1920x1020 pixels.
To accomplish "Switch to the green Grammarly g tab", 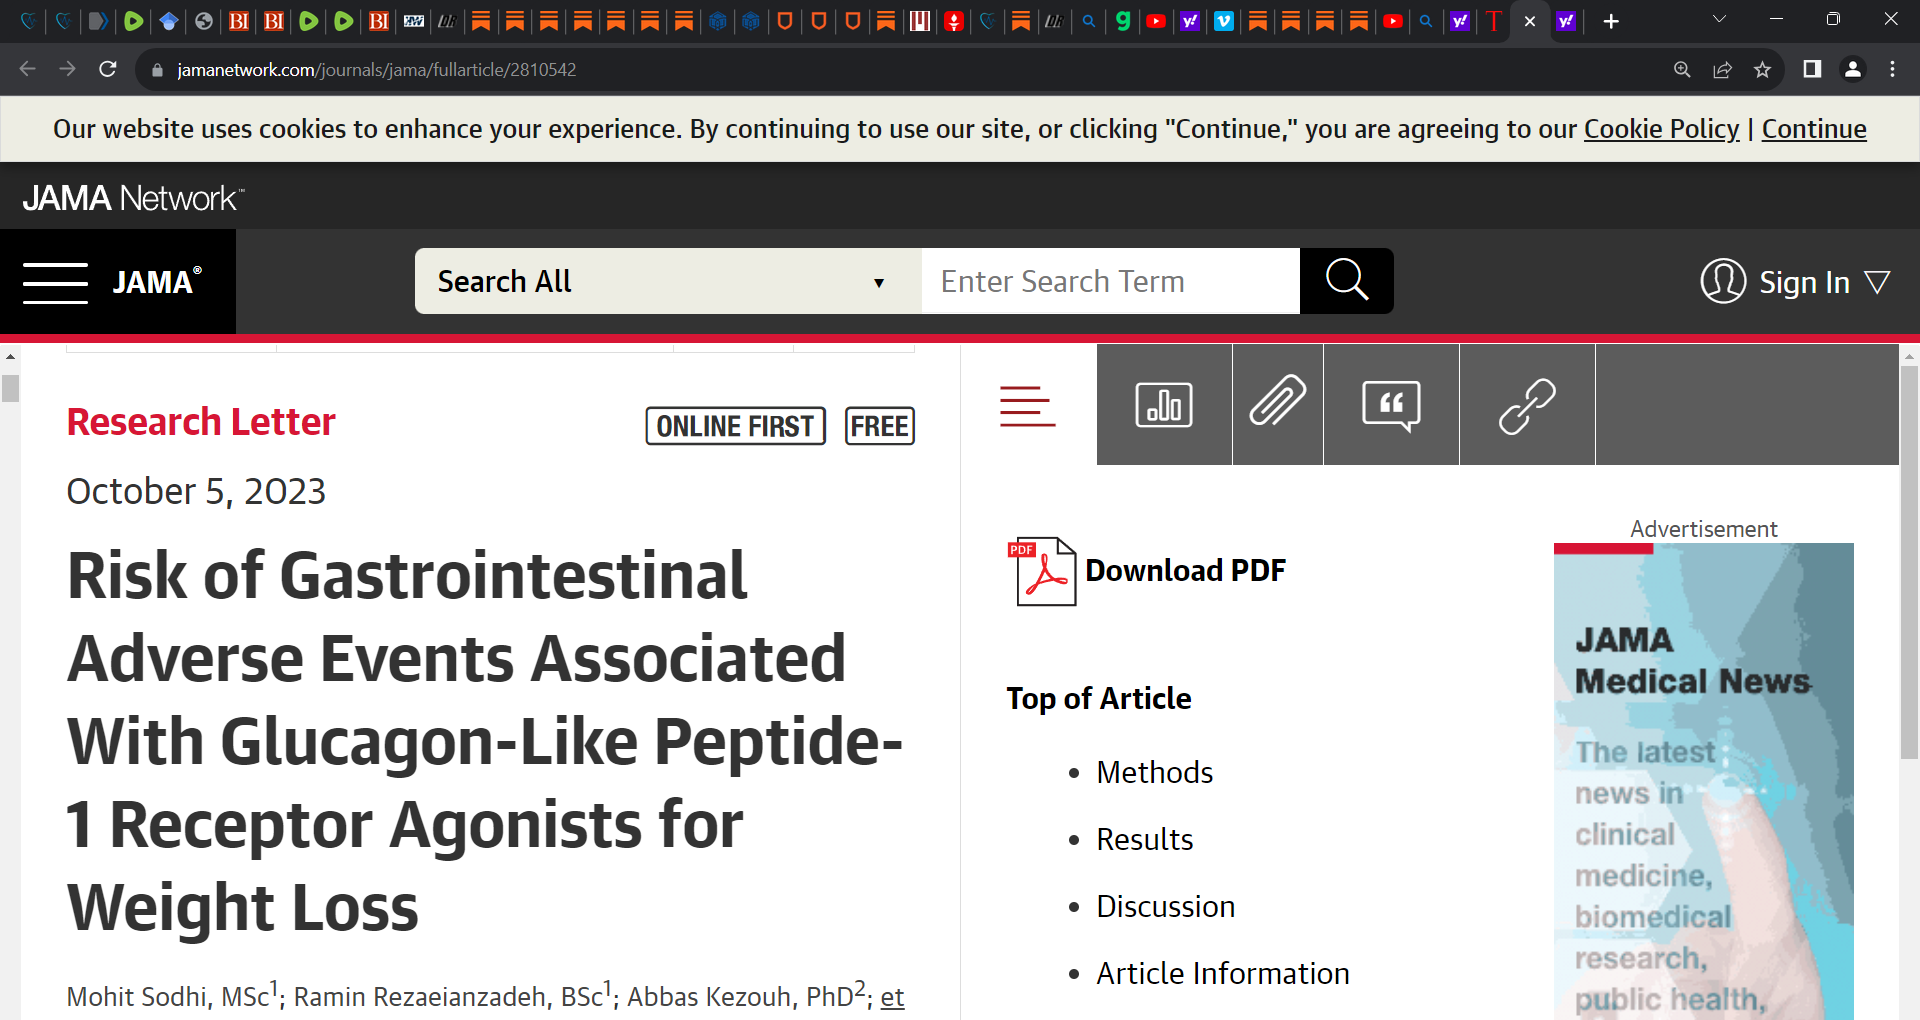I will point(1123,21).
